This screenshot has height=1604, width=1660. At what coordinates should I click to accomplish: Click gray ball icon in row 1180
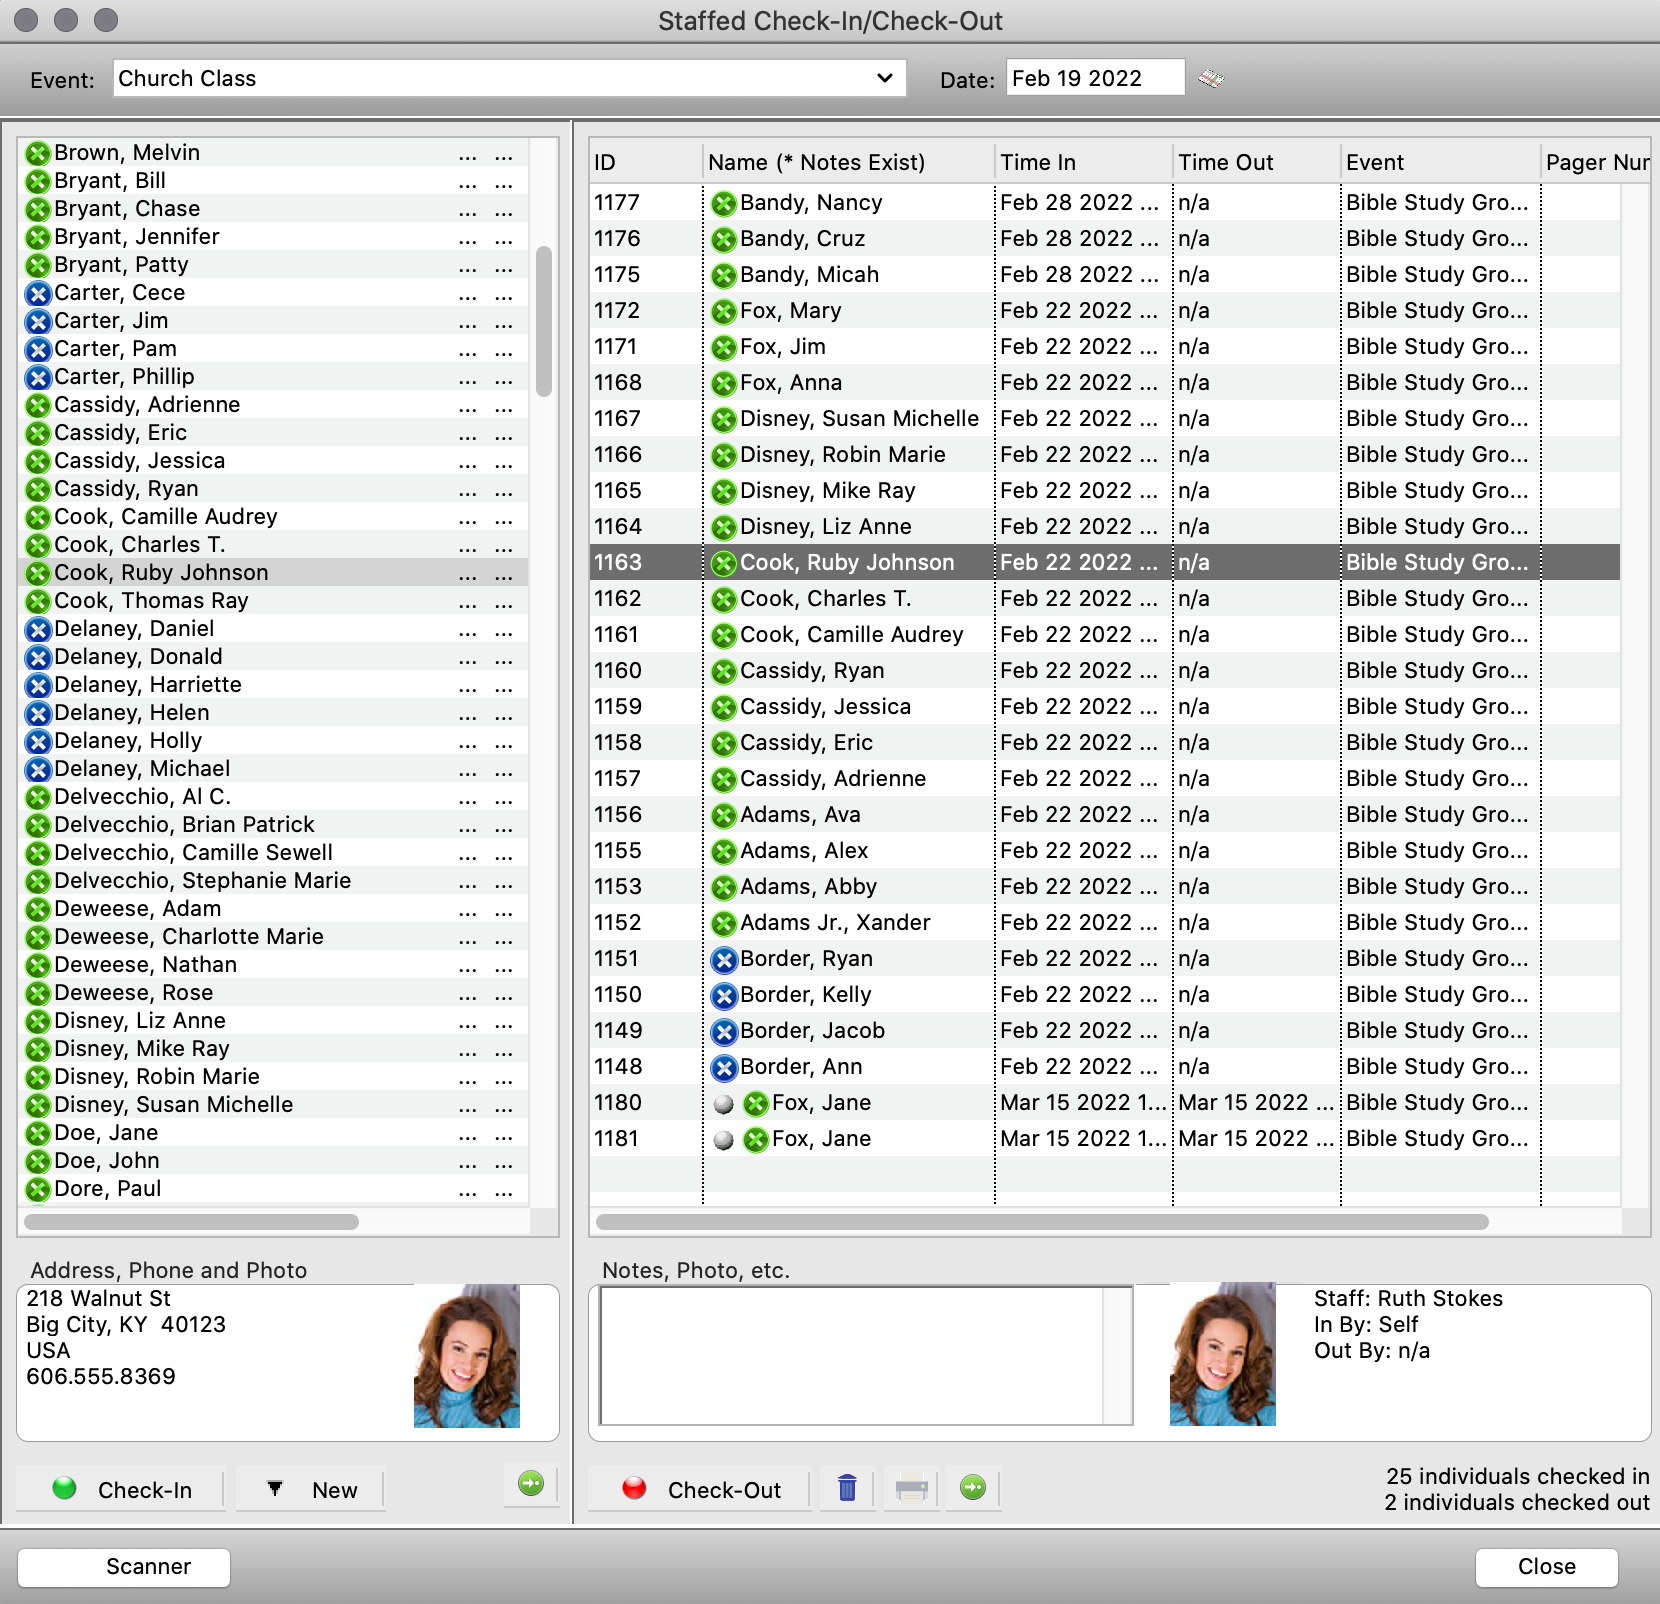(724, 1104)
